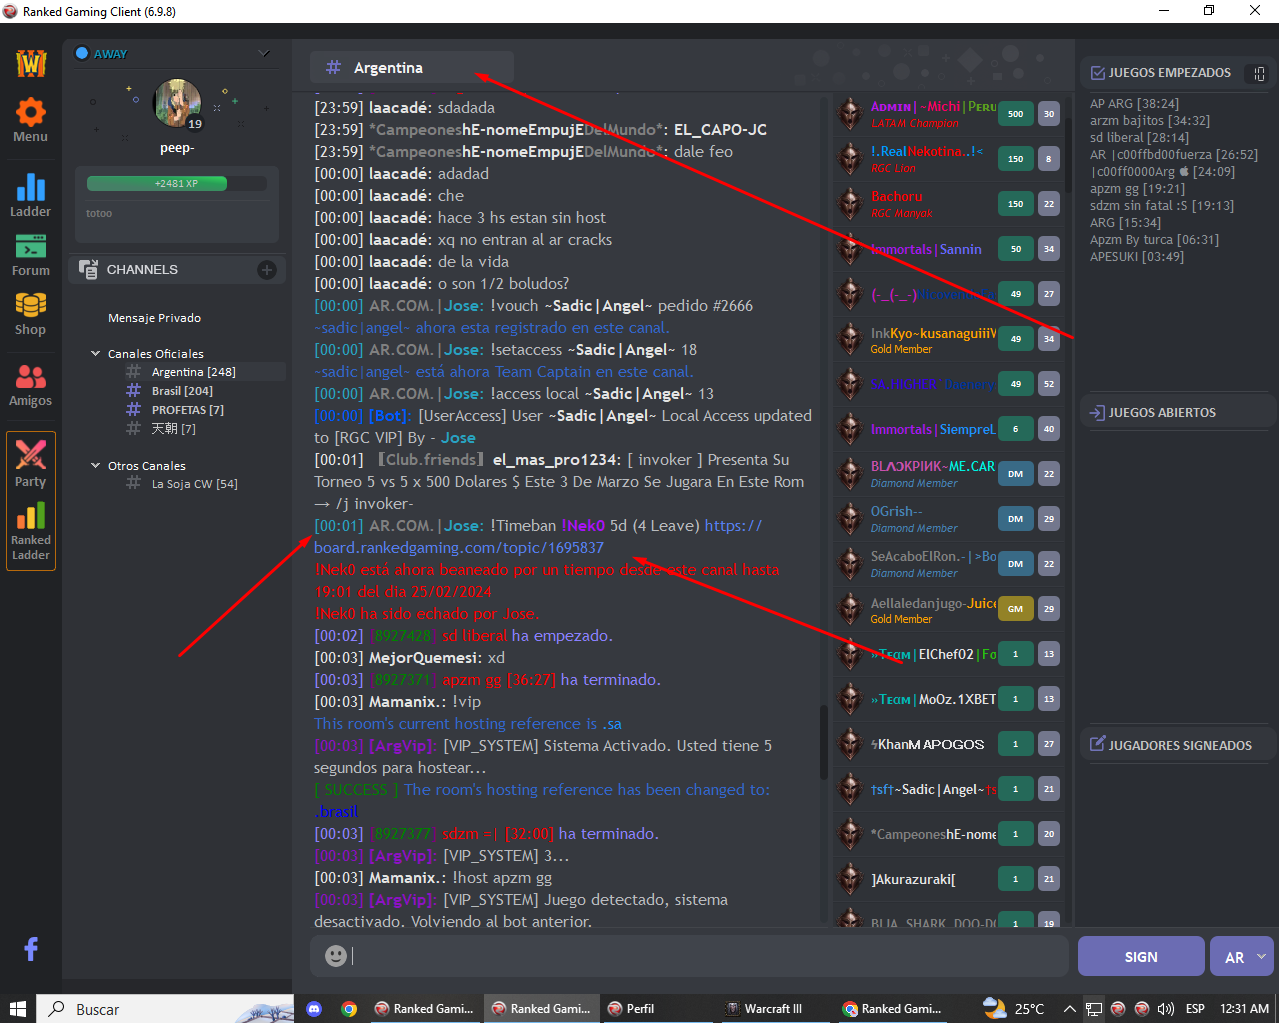Click Admin|~Michi's 500 rank badge
This screenshot has width=1279, height=1023.
click(x=1015, y=114)
